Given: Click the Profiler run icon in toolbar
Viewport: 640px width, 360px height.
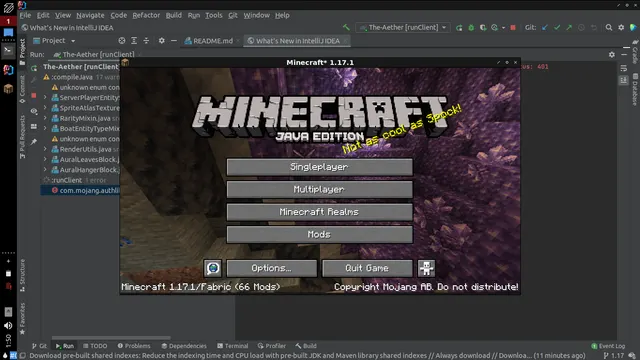Looking at the screenshot, I should [495, 27].
